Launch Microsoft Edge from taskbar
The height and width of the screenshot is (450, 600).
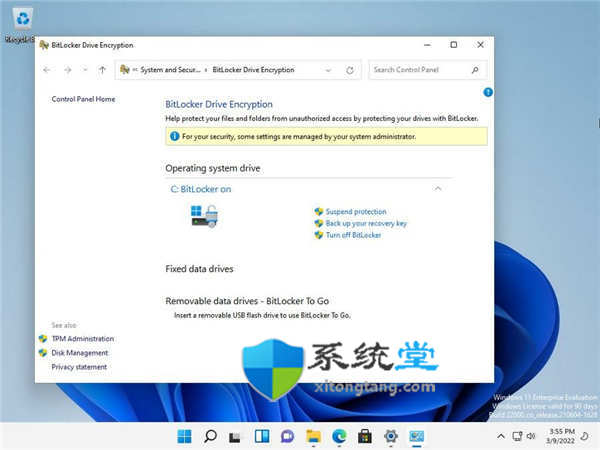(x=339, y=436)
